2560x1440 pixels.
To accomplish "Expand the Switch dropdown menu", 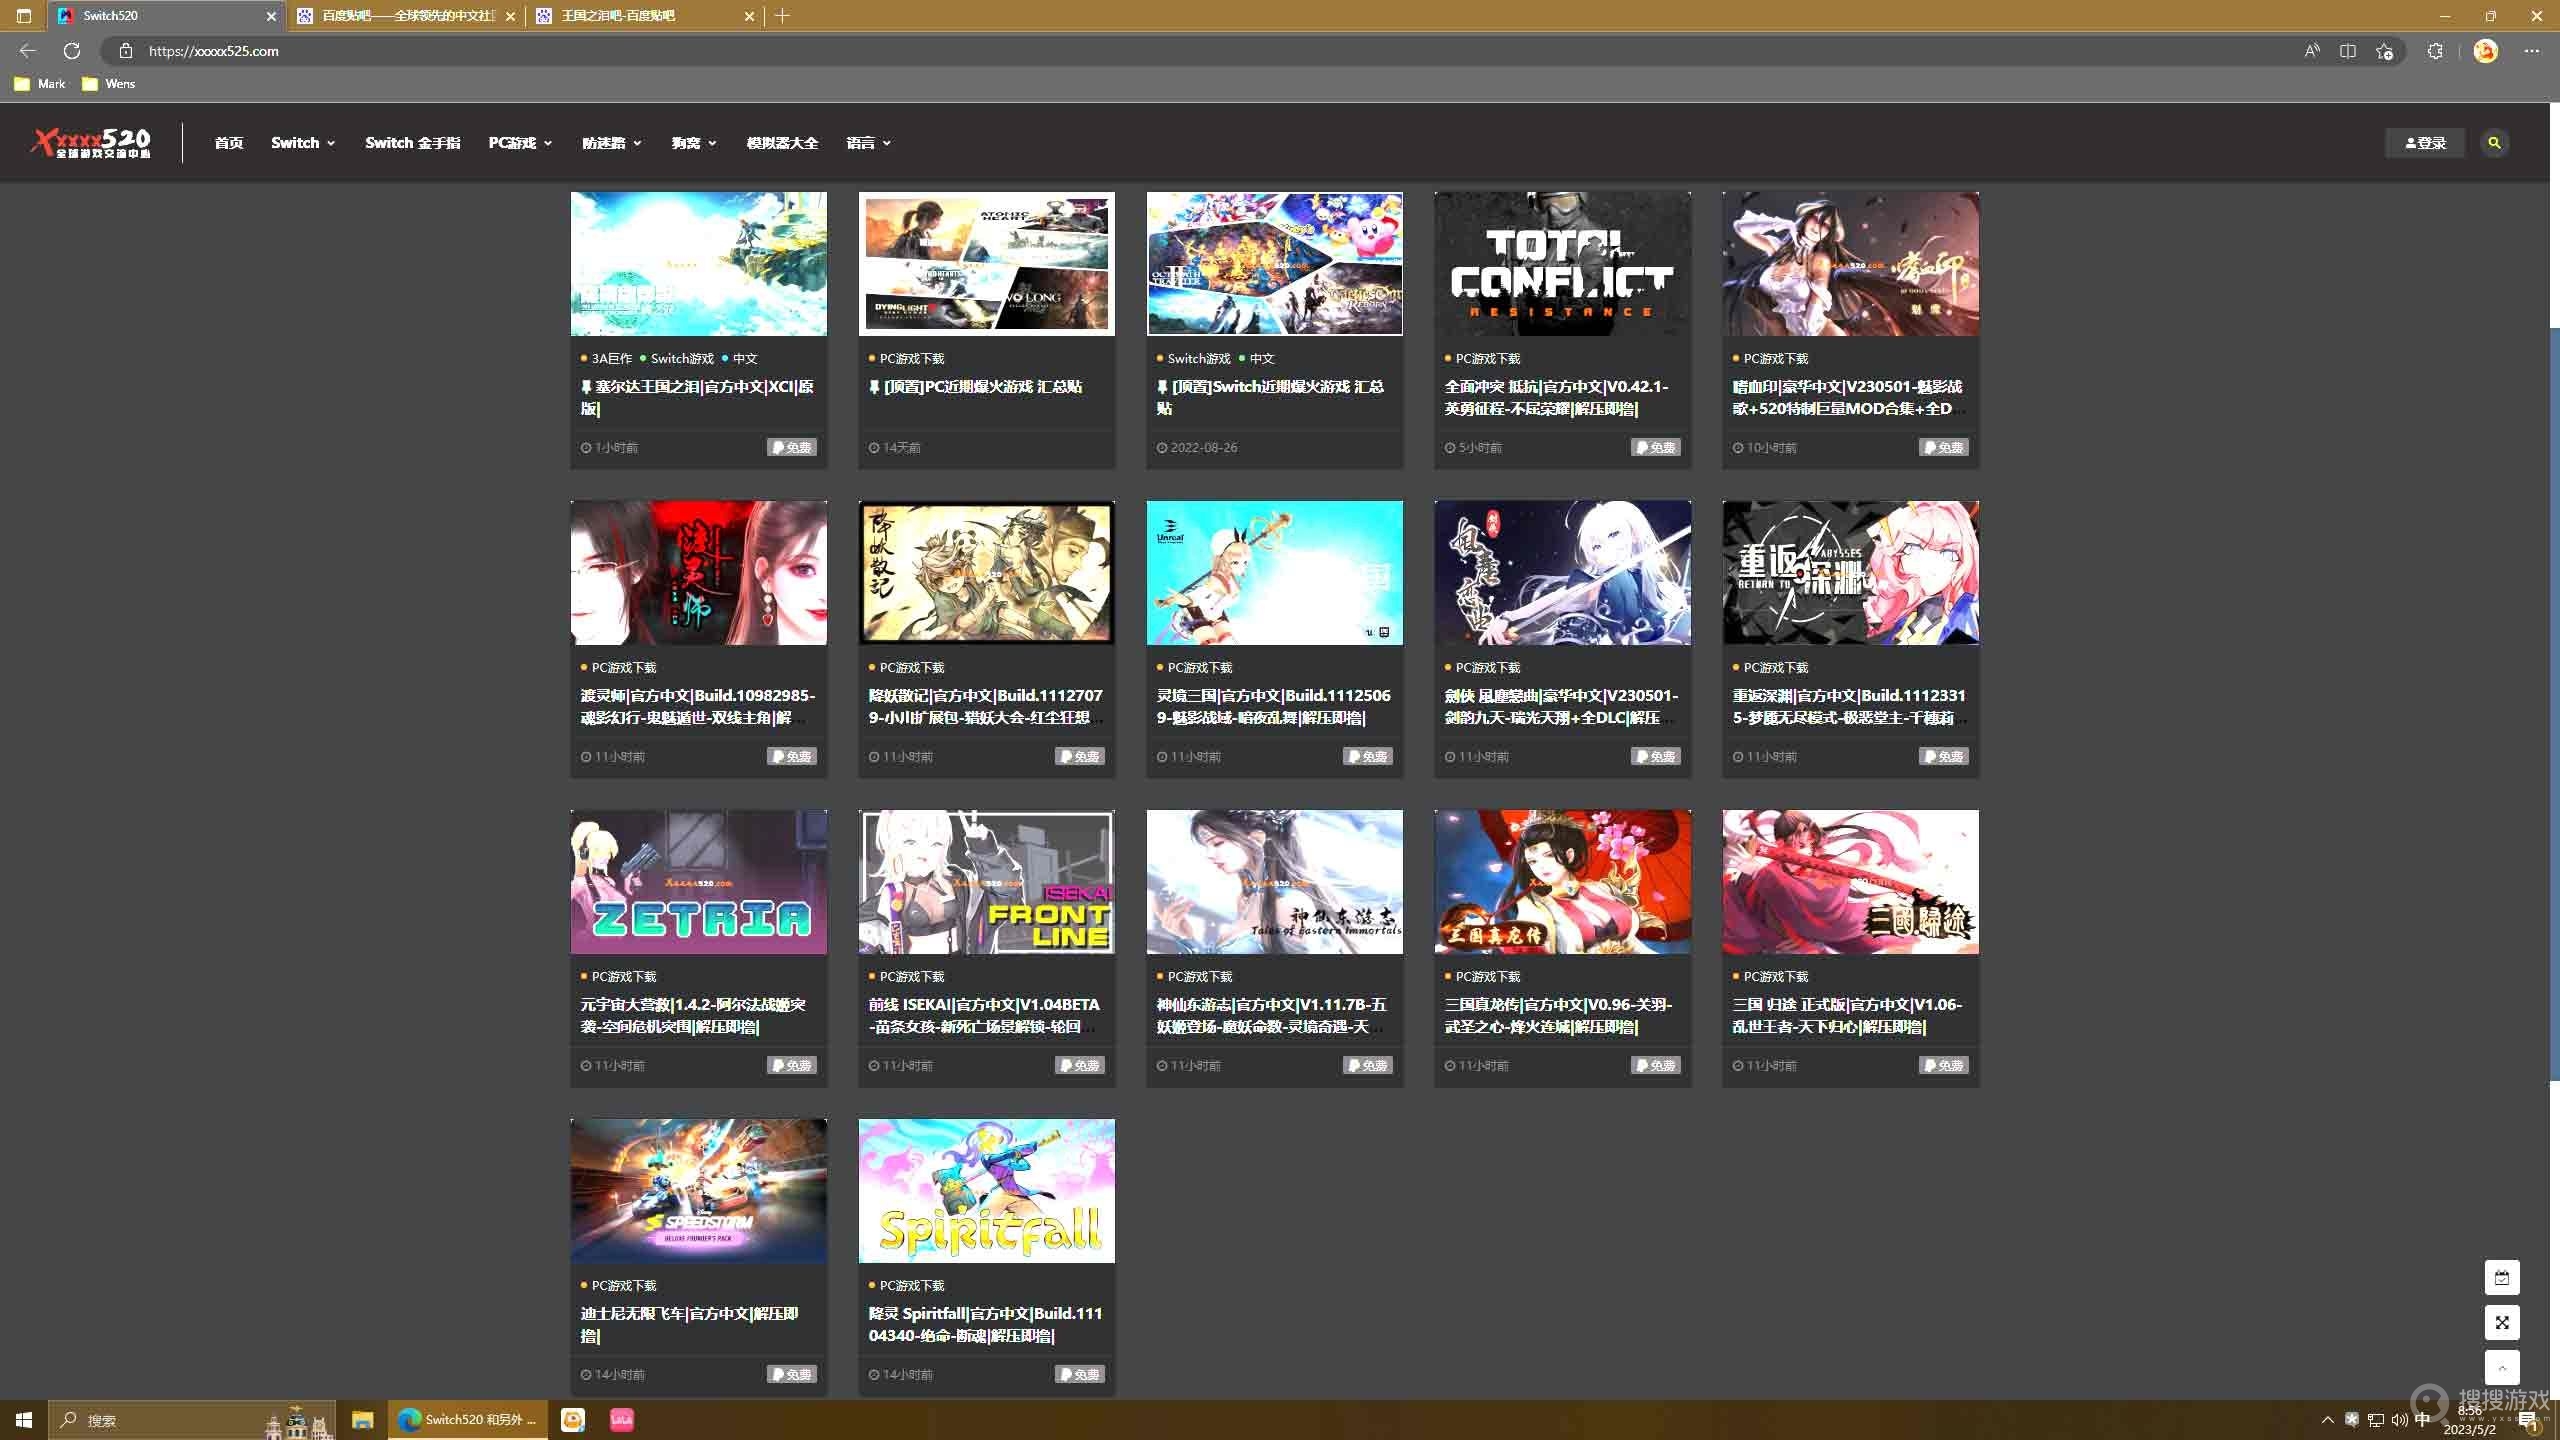I will [303, 143].
